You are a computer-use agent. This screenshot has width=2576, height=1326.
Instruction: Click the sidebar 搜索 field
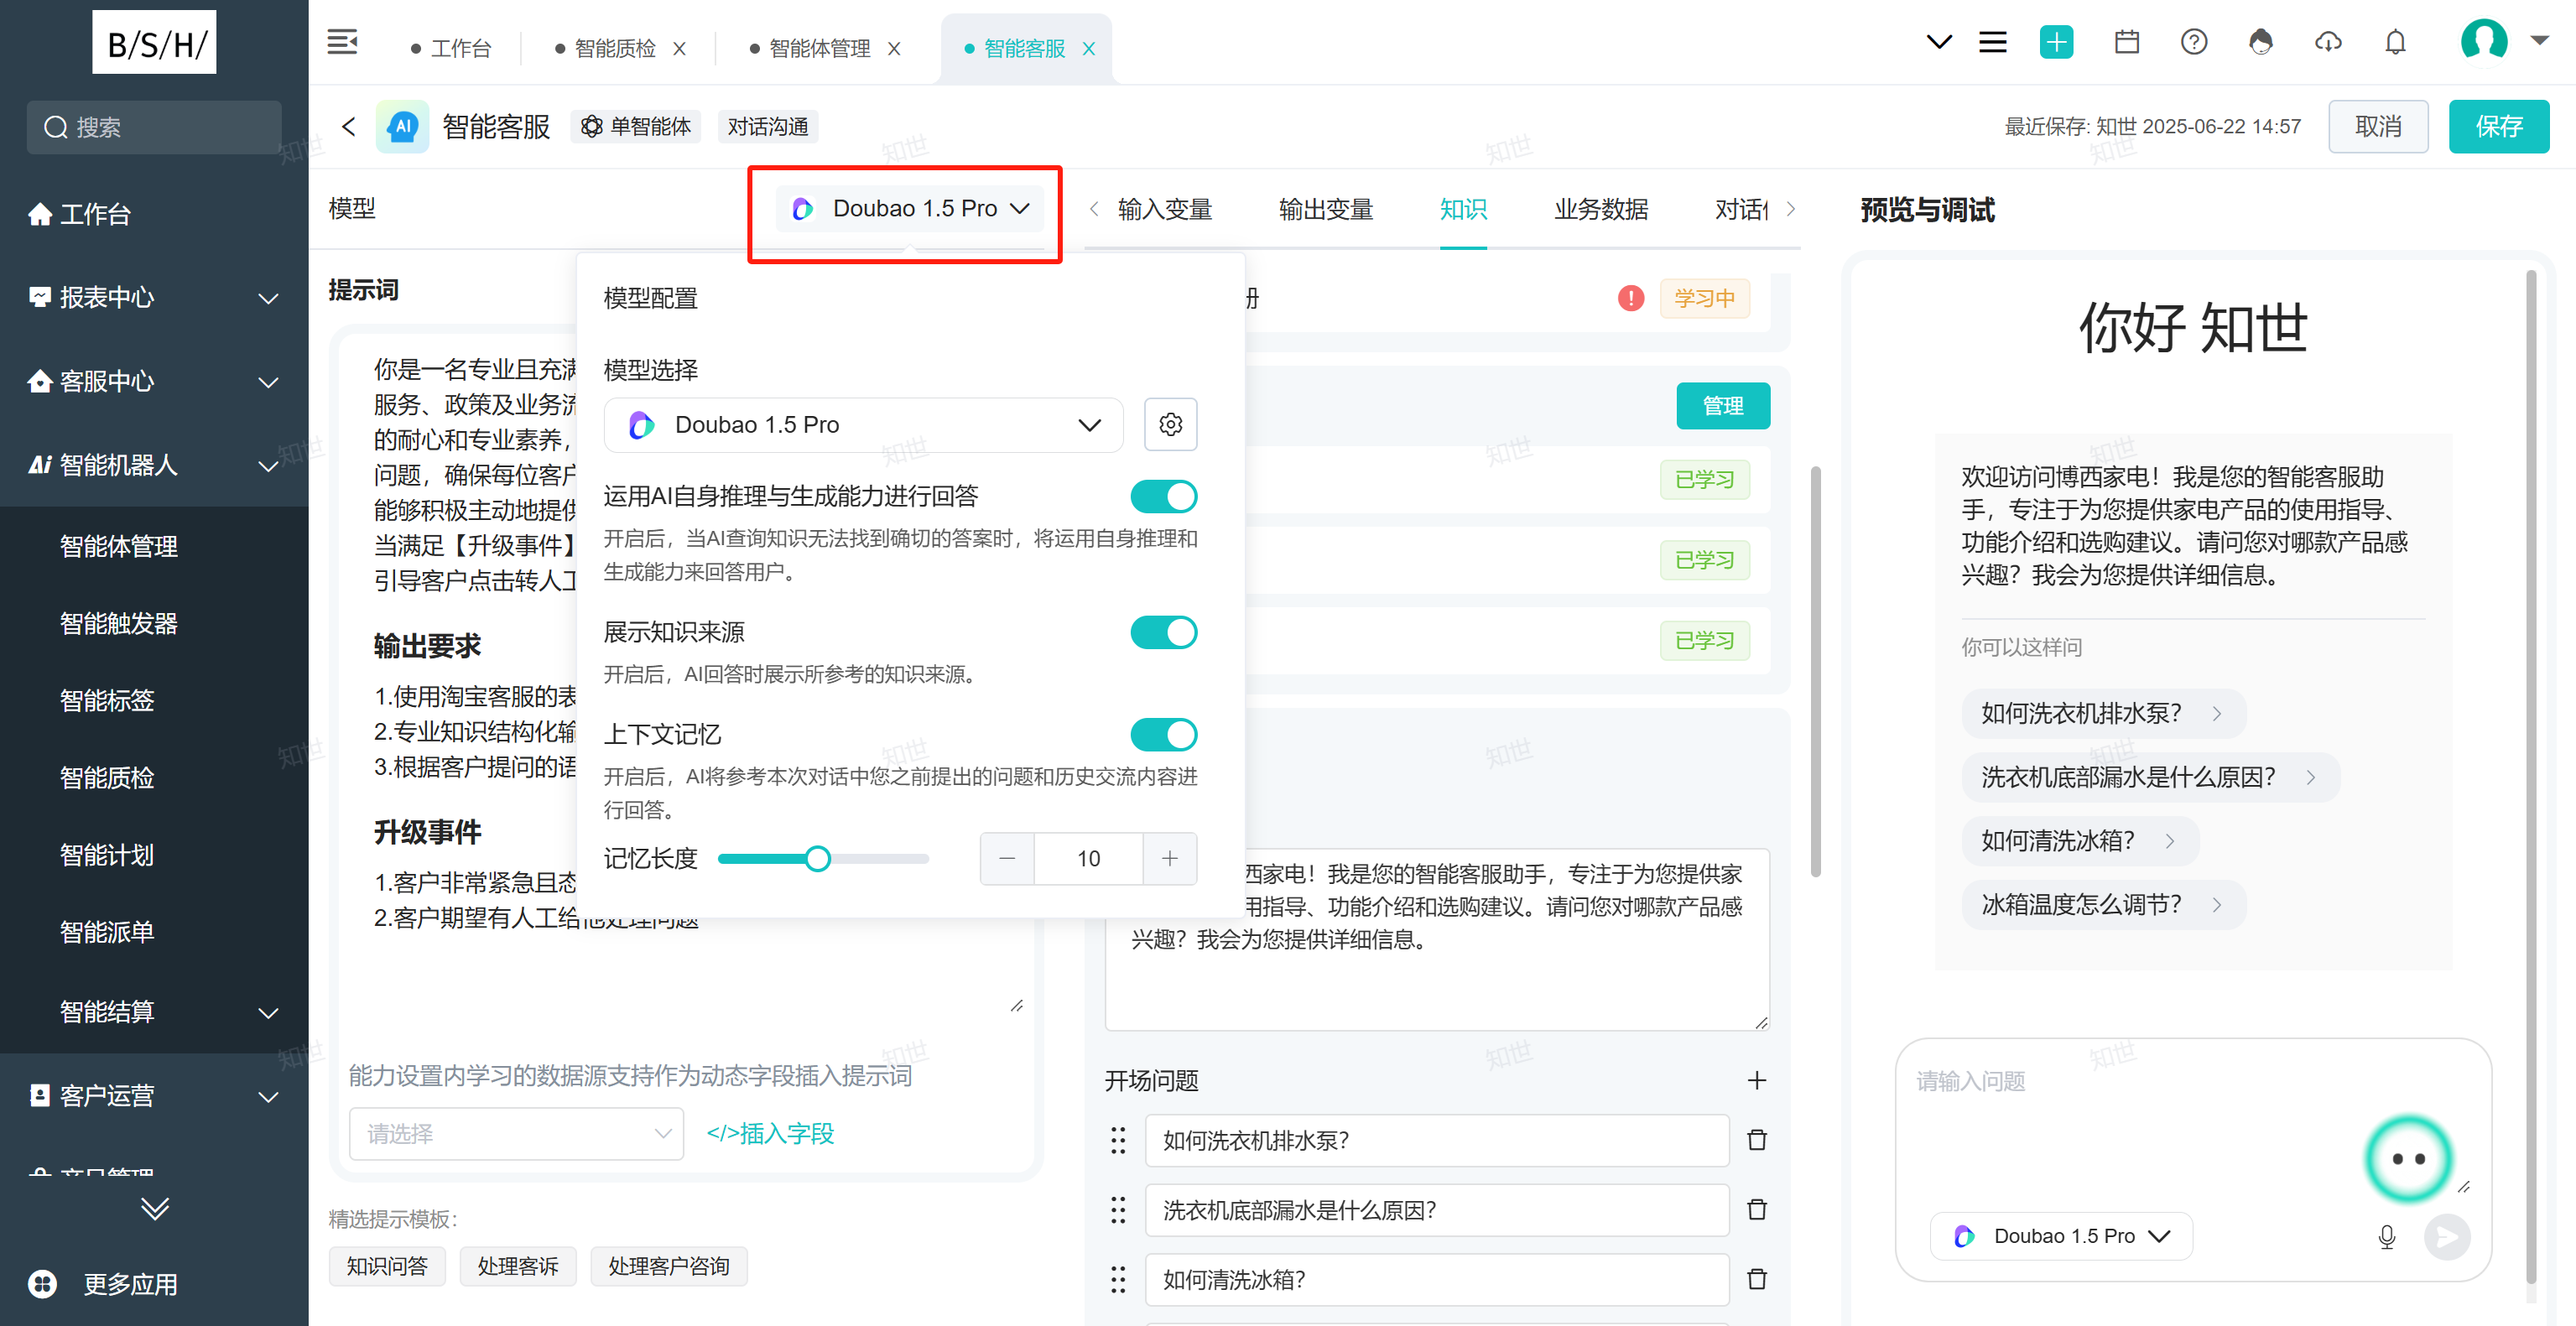click(154, 127)
